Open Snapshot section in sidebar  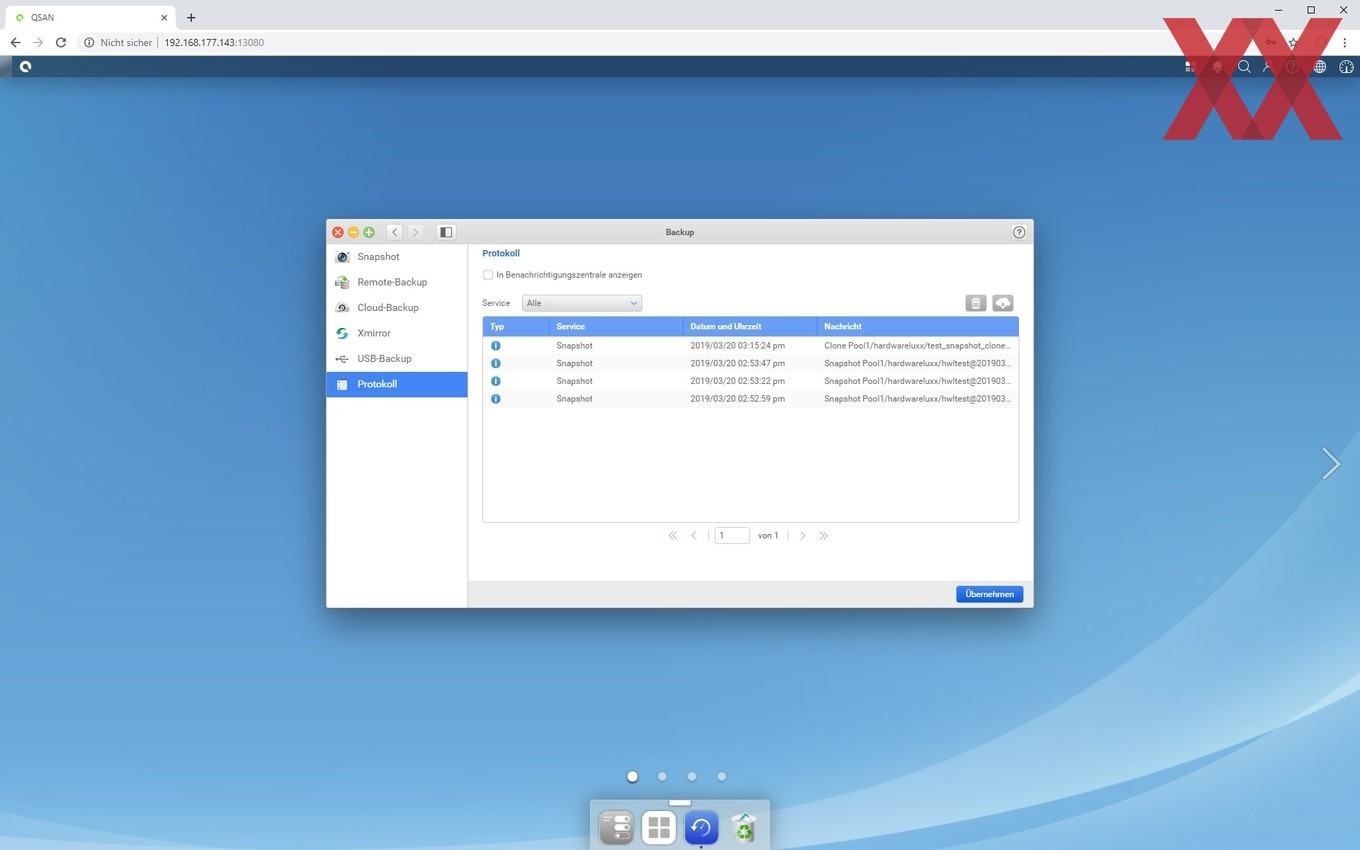tap(397, 257)
